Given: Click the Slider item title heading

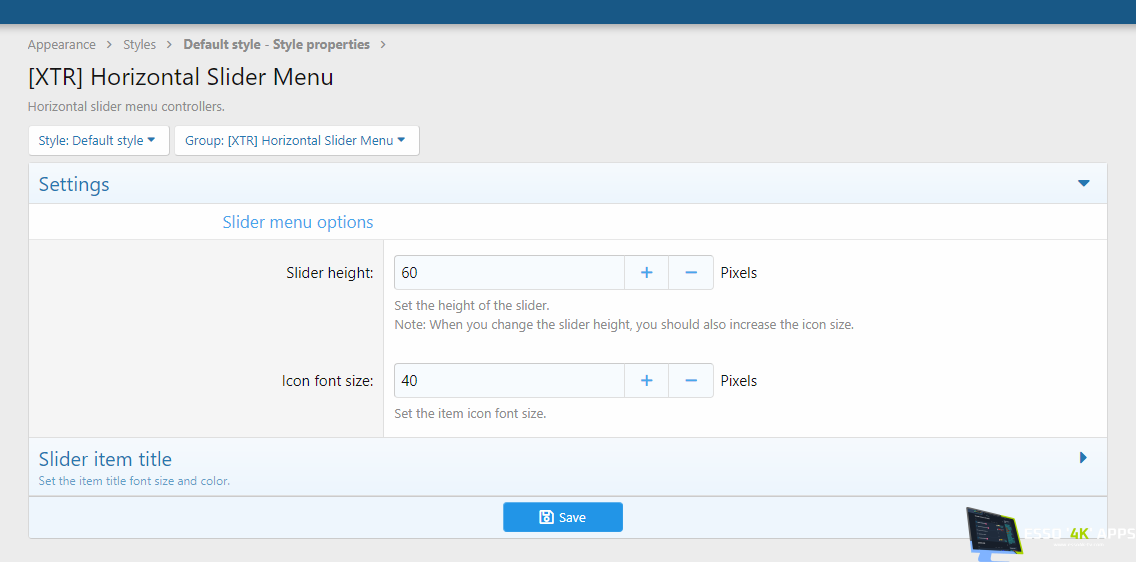Looking at the screenshot, I should click(x=105, y=459).
